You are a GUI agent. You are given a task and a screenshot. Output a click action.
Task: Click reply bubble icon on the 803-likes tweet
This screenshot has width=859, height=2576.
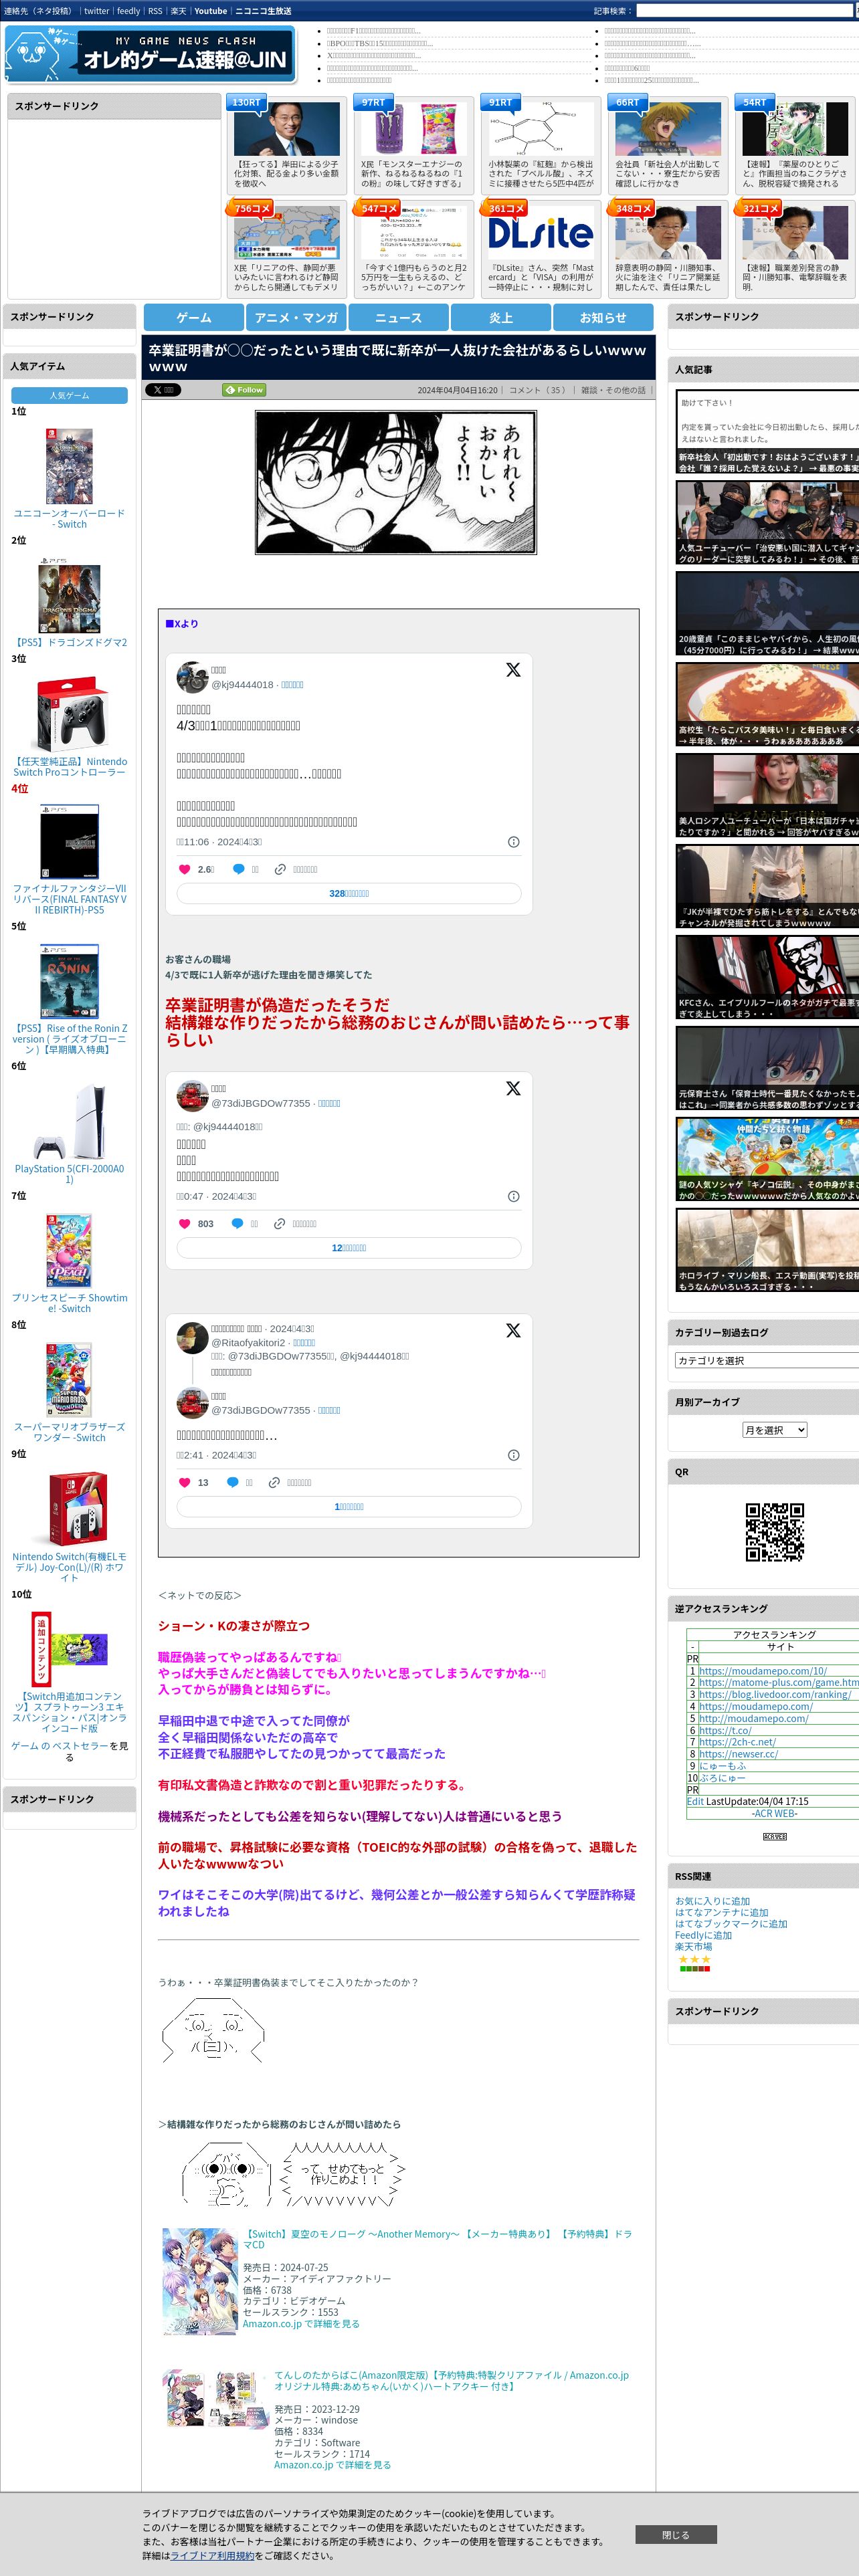237,1223
